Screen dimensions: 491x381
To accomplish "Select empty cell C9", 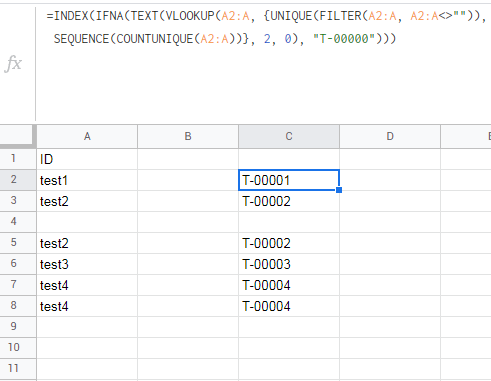I will point(289,327).
